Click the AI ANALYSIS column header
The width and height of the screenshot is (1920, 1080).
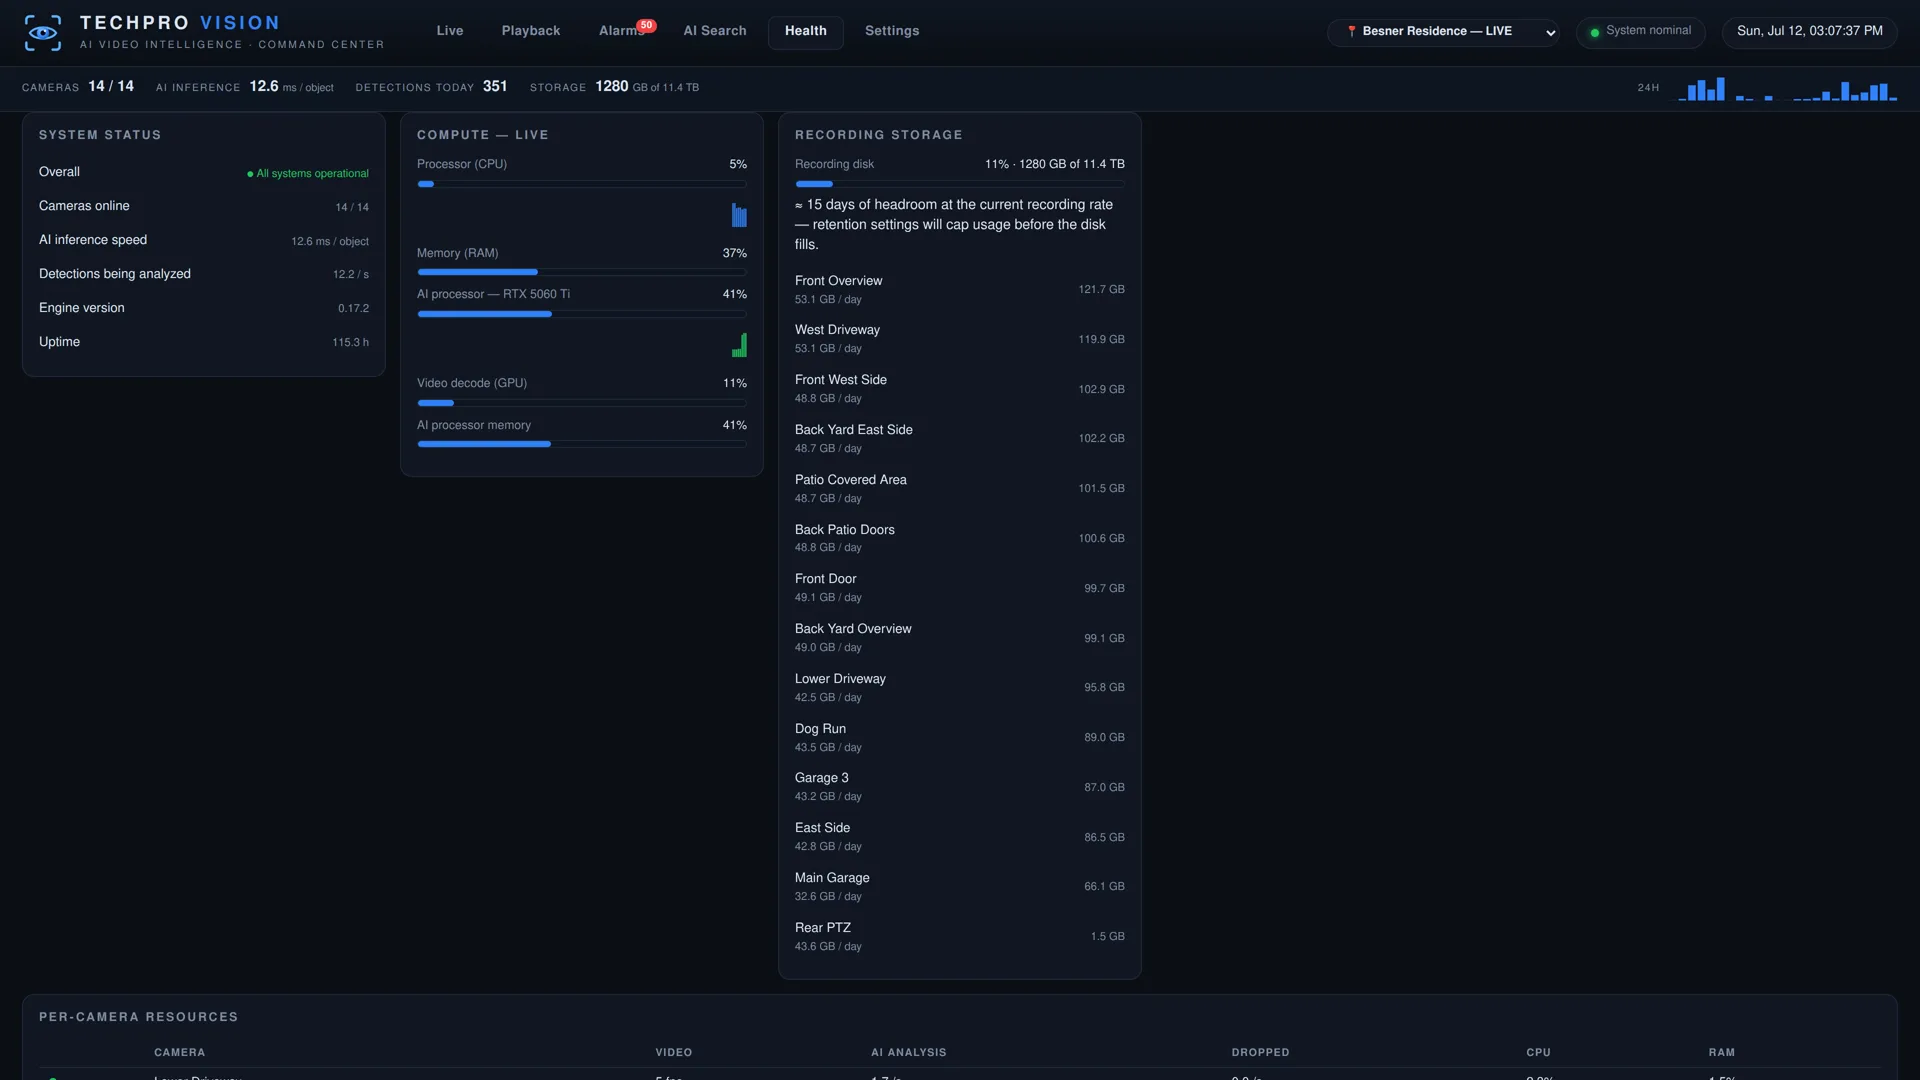[x=909, y=1053]
